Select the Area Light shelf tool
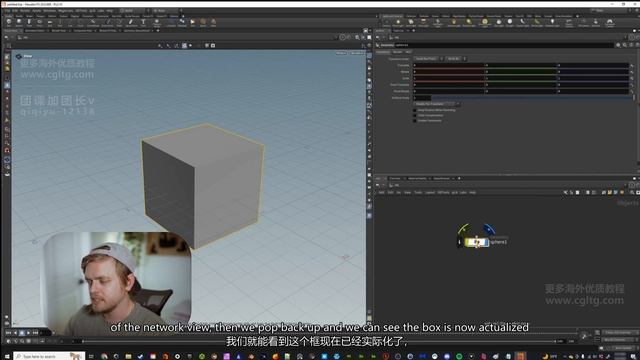This screenshot has height=360, width=640. (x=424, y=23)
